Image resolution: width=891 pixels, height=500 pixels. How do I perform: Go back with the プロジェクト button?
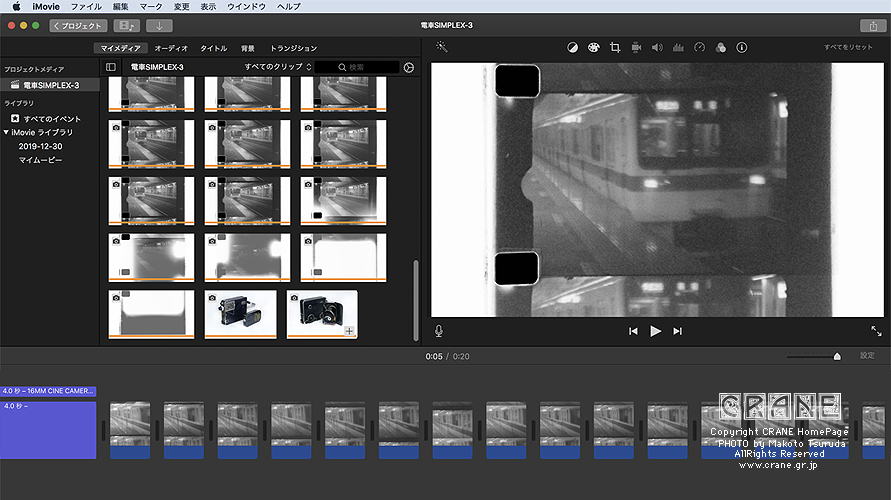tap(80, 25)
